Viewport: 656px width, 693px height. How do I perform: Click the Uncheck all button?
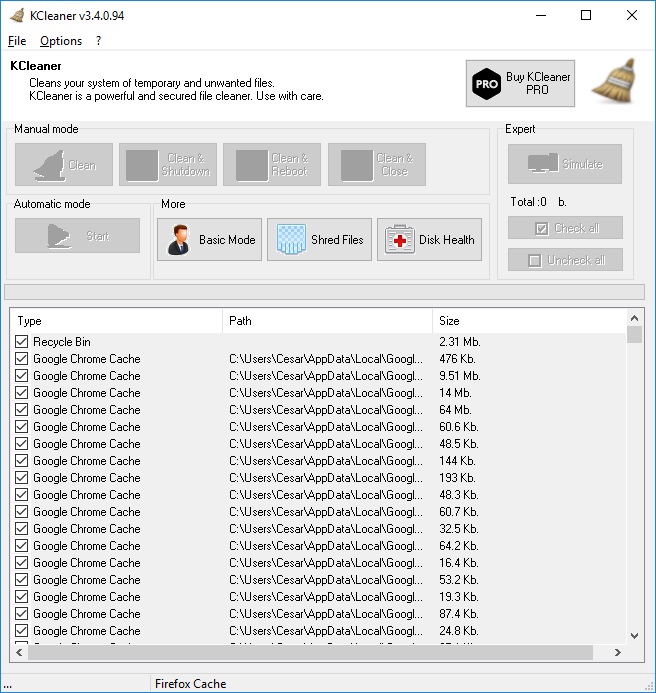coord(565,259)
